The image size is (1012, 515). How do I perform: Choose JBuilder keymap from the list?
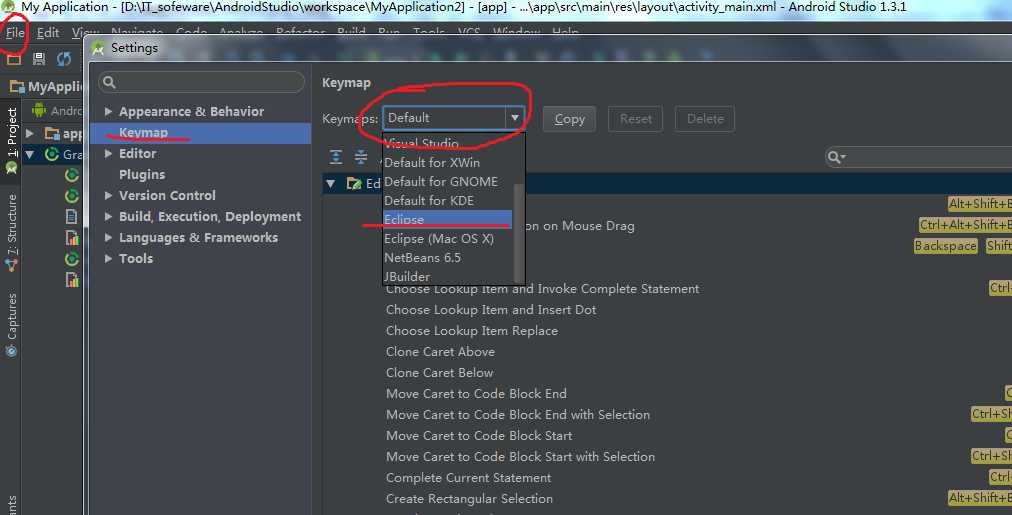tap(407, 276)
